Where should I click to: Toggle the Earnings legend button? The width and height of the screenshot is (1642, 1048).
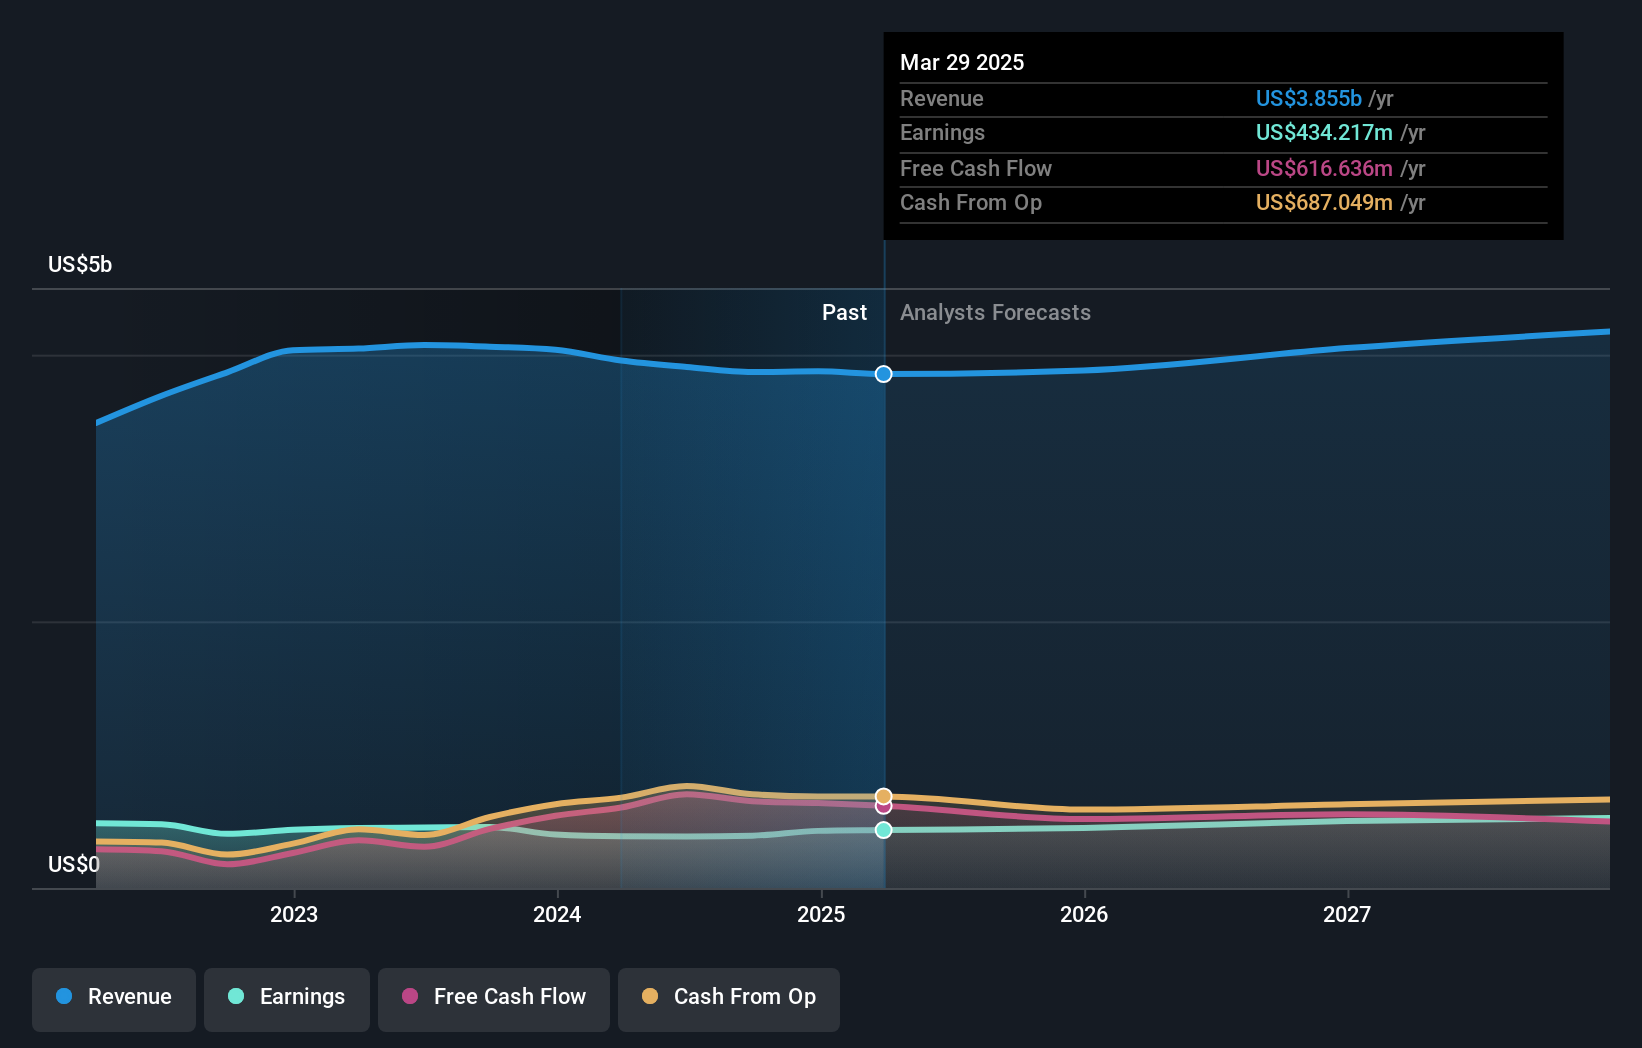(x=287, y=999)
